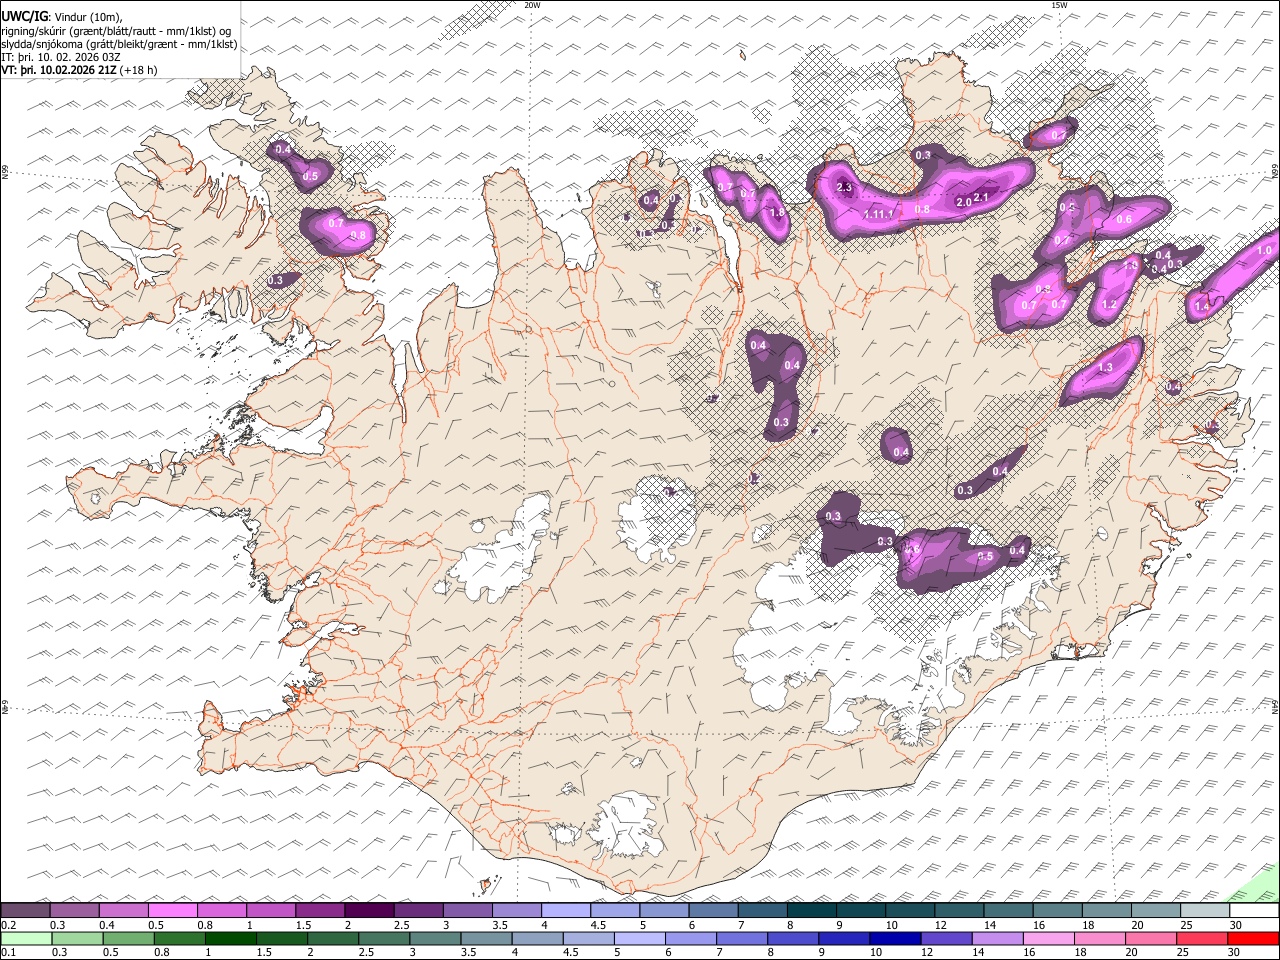Click the '2.3' precipitation value on the map
Image resolution: width=1280 pixels, height=960 pixels.
(x=844, y=187)
